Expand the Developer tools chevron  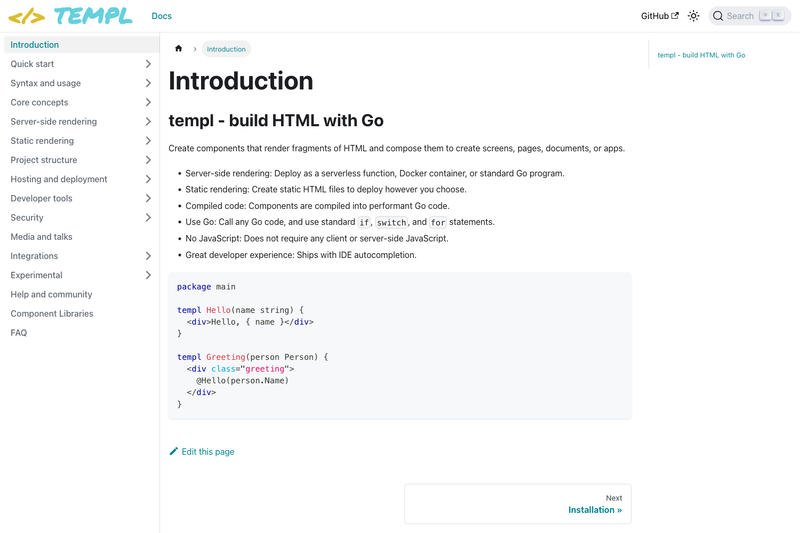tap(148, 198)
